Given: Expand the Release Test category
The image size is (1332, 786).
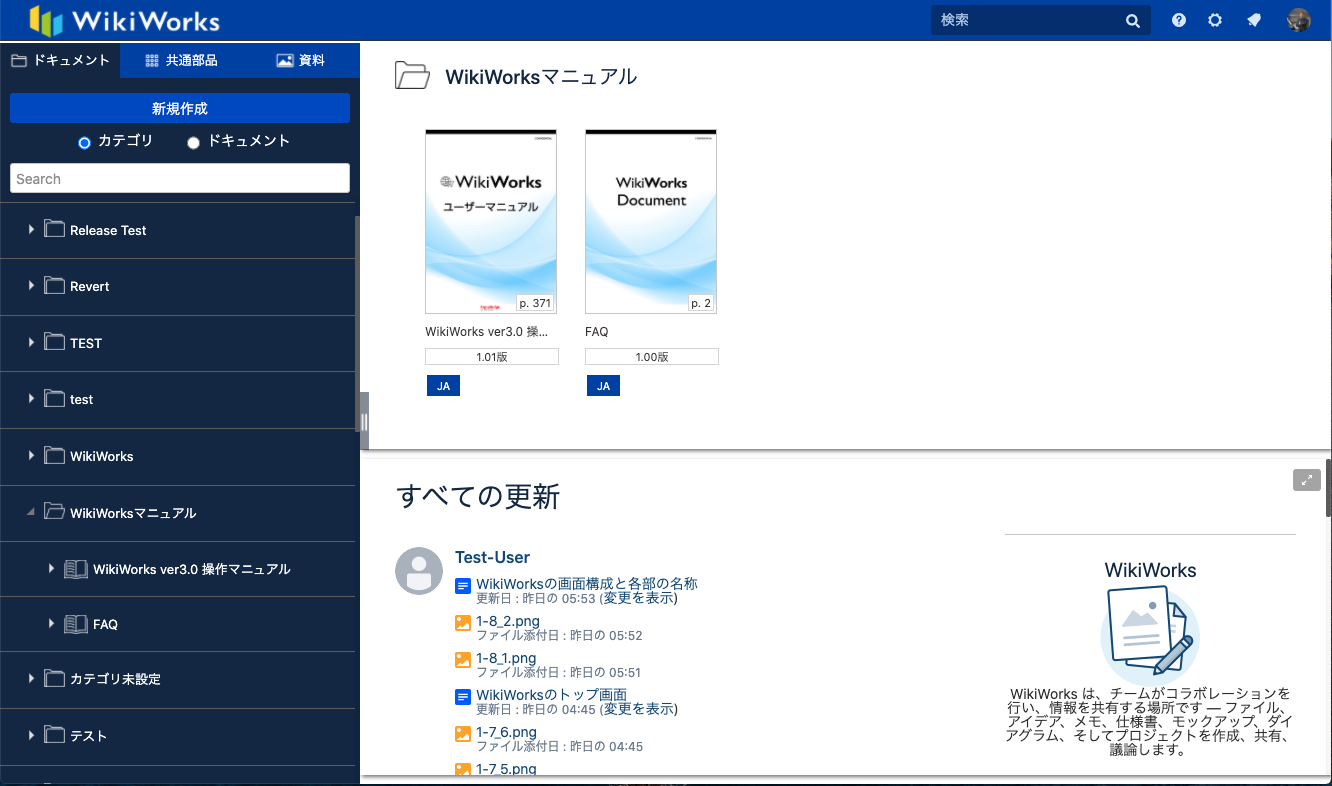Looking at the screenshot, I should [29, 229].
